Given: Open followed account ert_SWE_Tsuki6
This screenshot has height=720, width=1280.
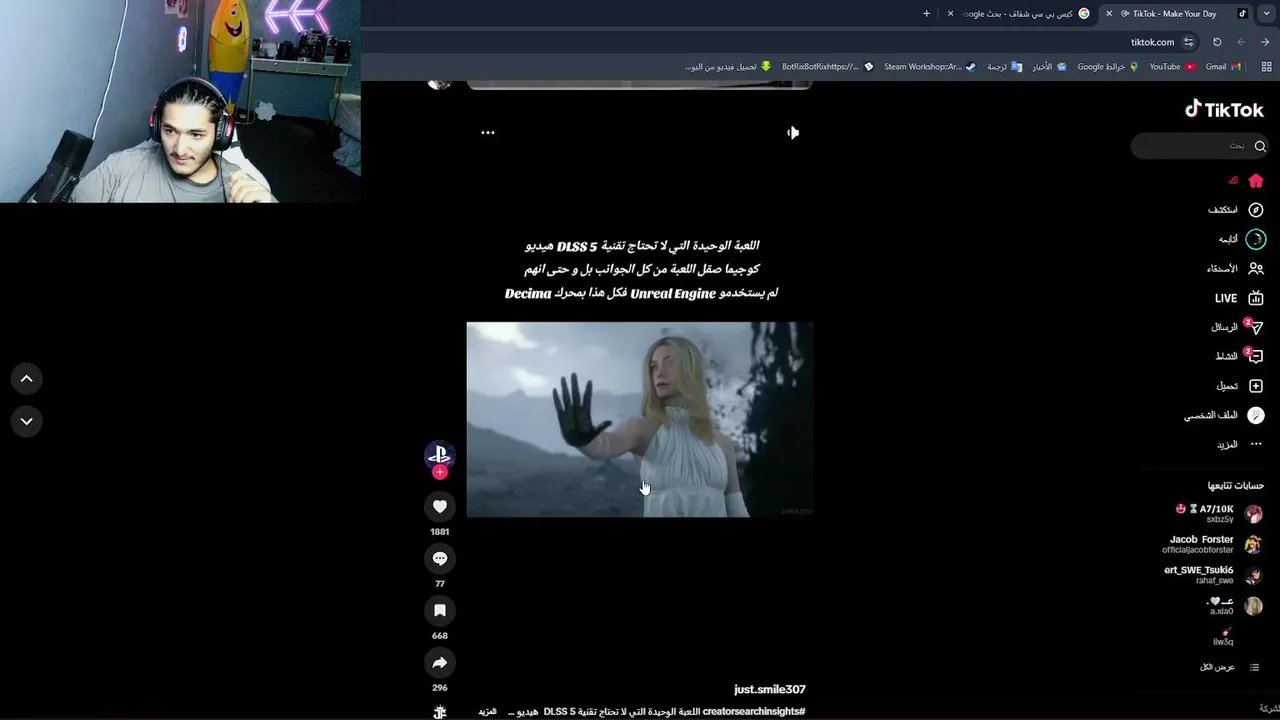Looking at the screenshot, I should (x=1214, y=575).
